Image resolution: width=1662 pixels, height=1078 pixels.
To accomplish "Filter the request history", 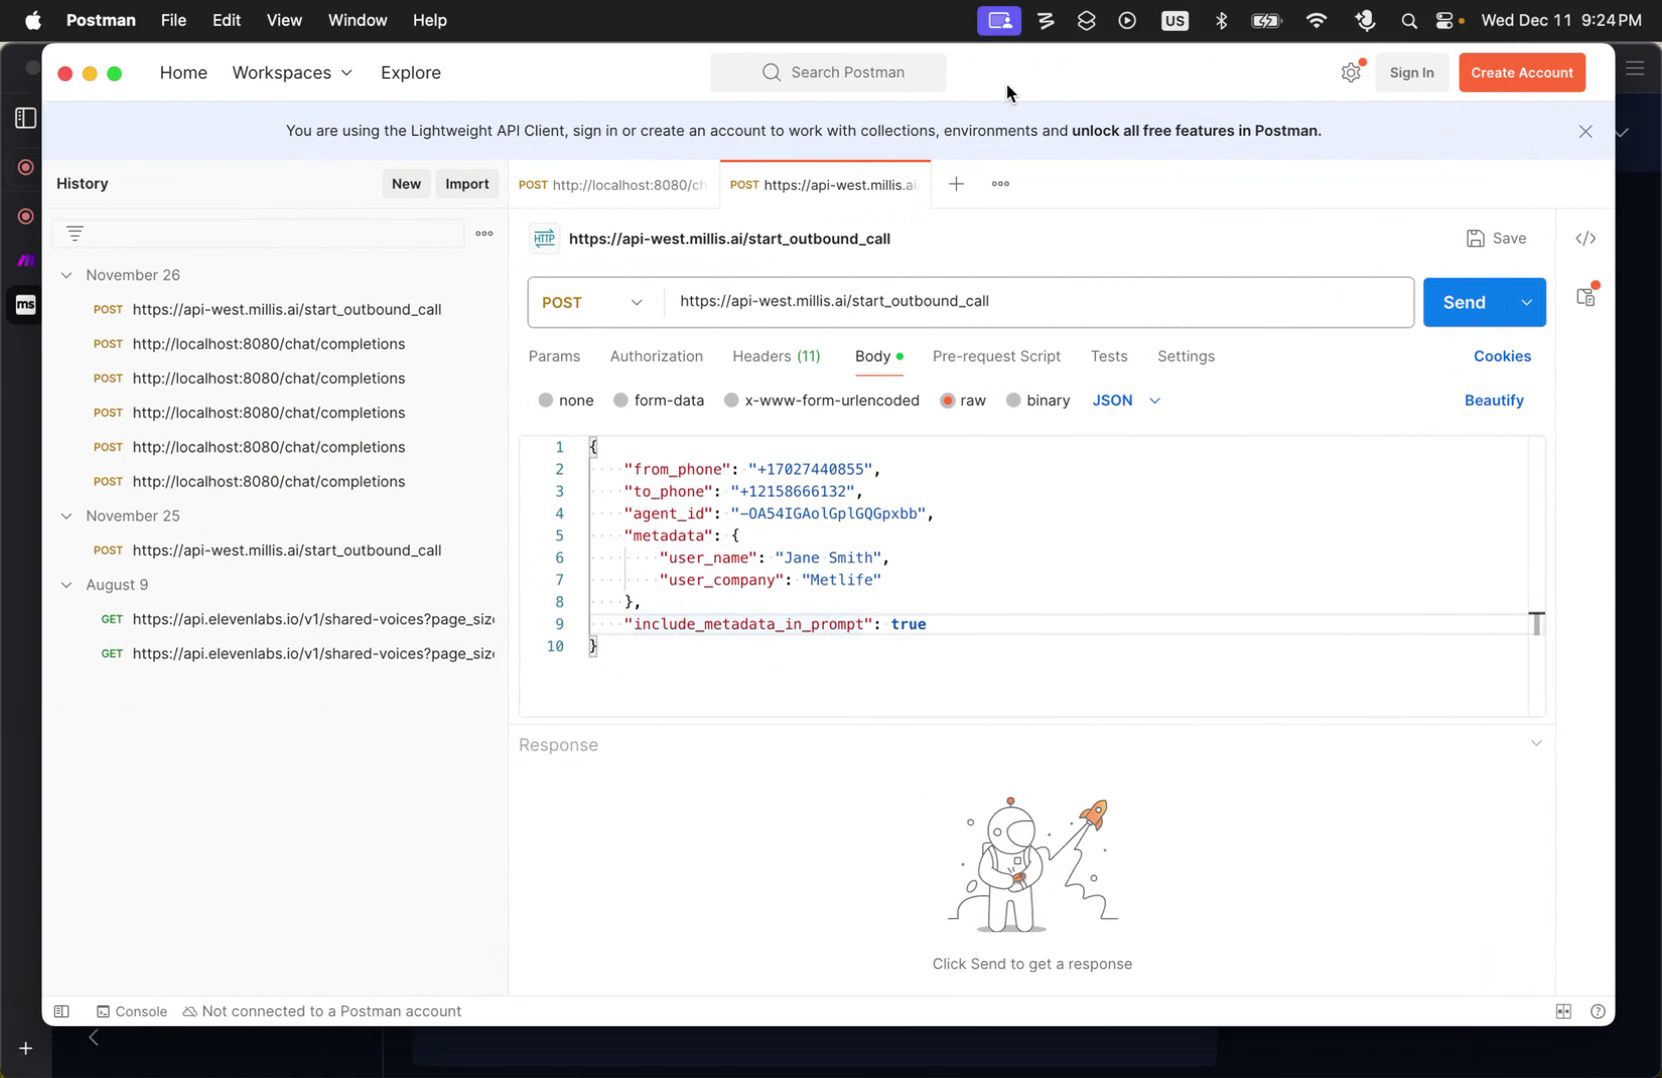I will 75,233.
